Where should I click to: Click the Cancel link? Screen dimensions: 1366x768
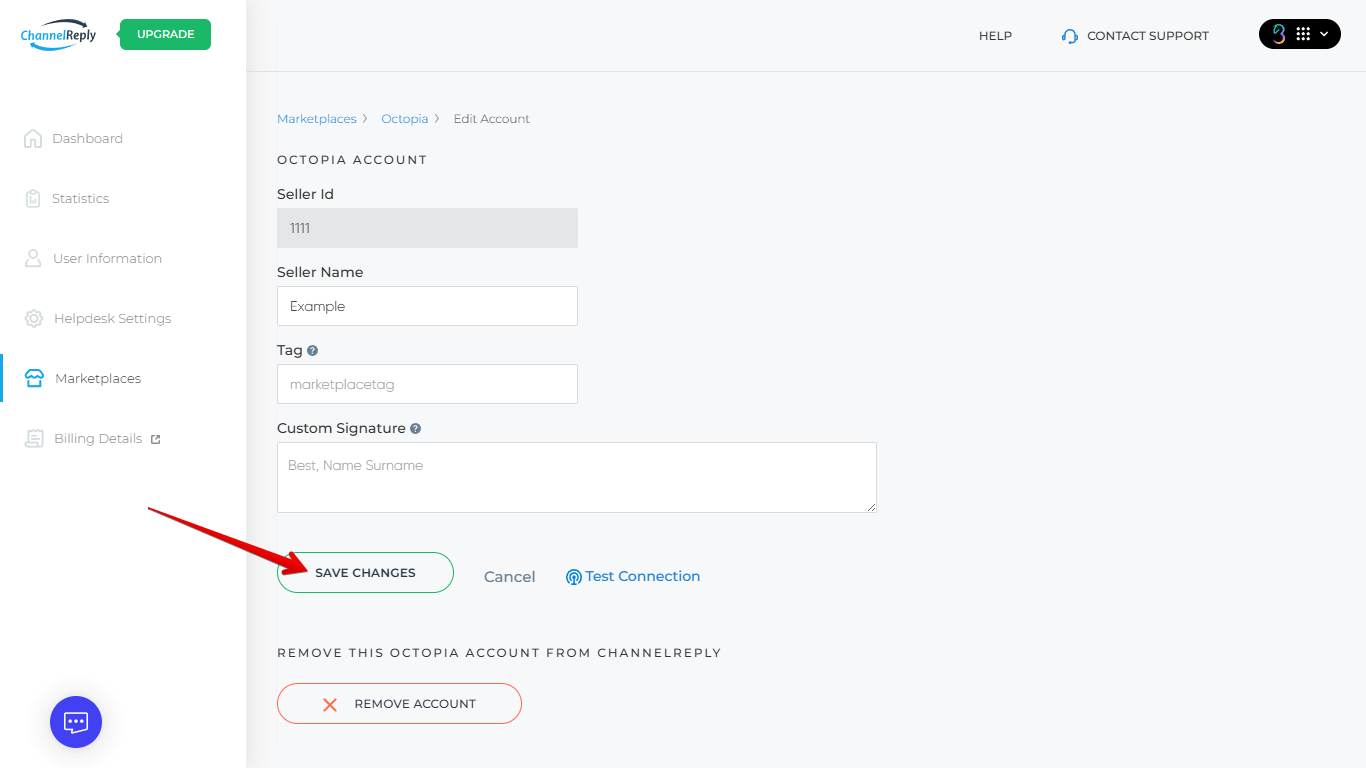[x=510, y=576]
